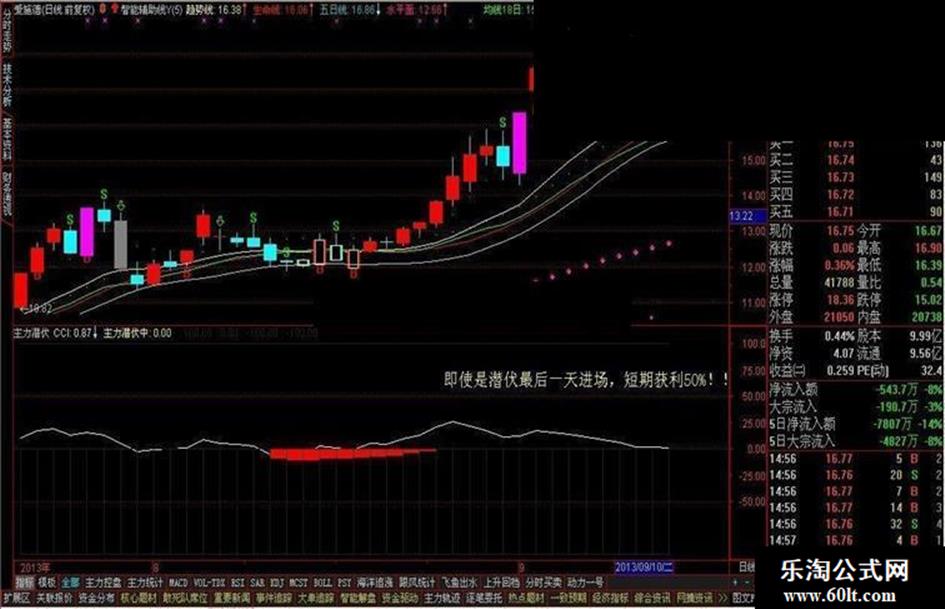The width and height of the screenshot is (945, 609).
Task: Switch to KDJ indicator
Action: [277, 583]
